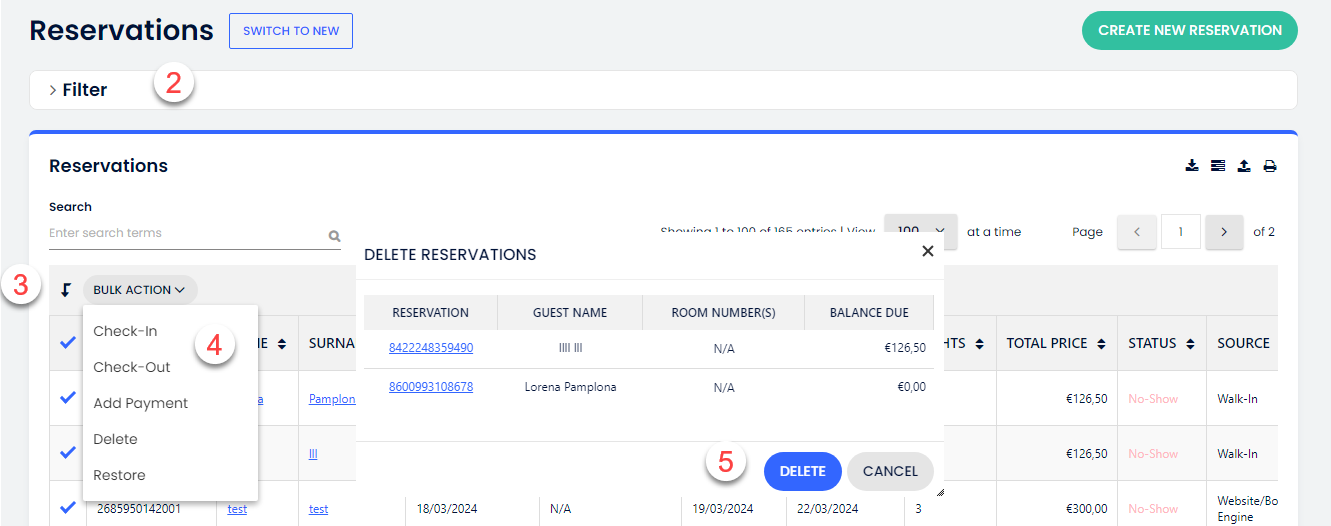Go to the next page of results
This screenshot has width=1331, height=526.
click(1224, 232)
